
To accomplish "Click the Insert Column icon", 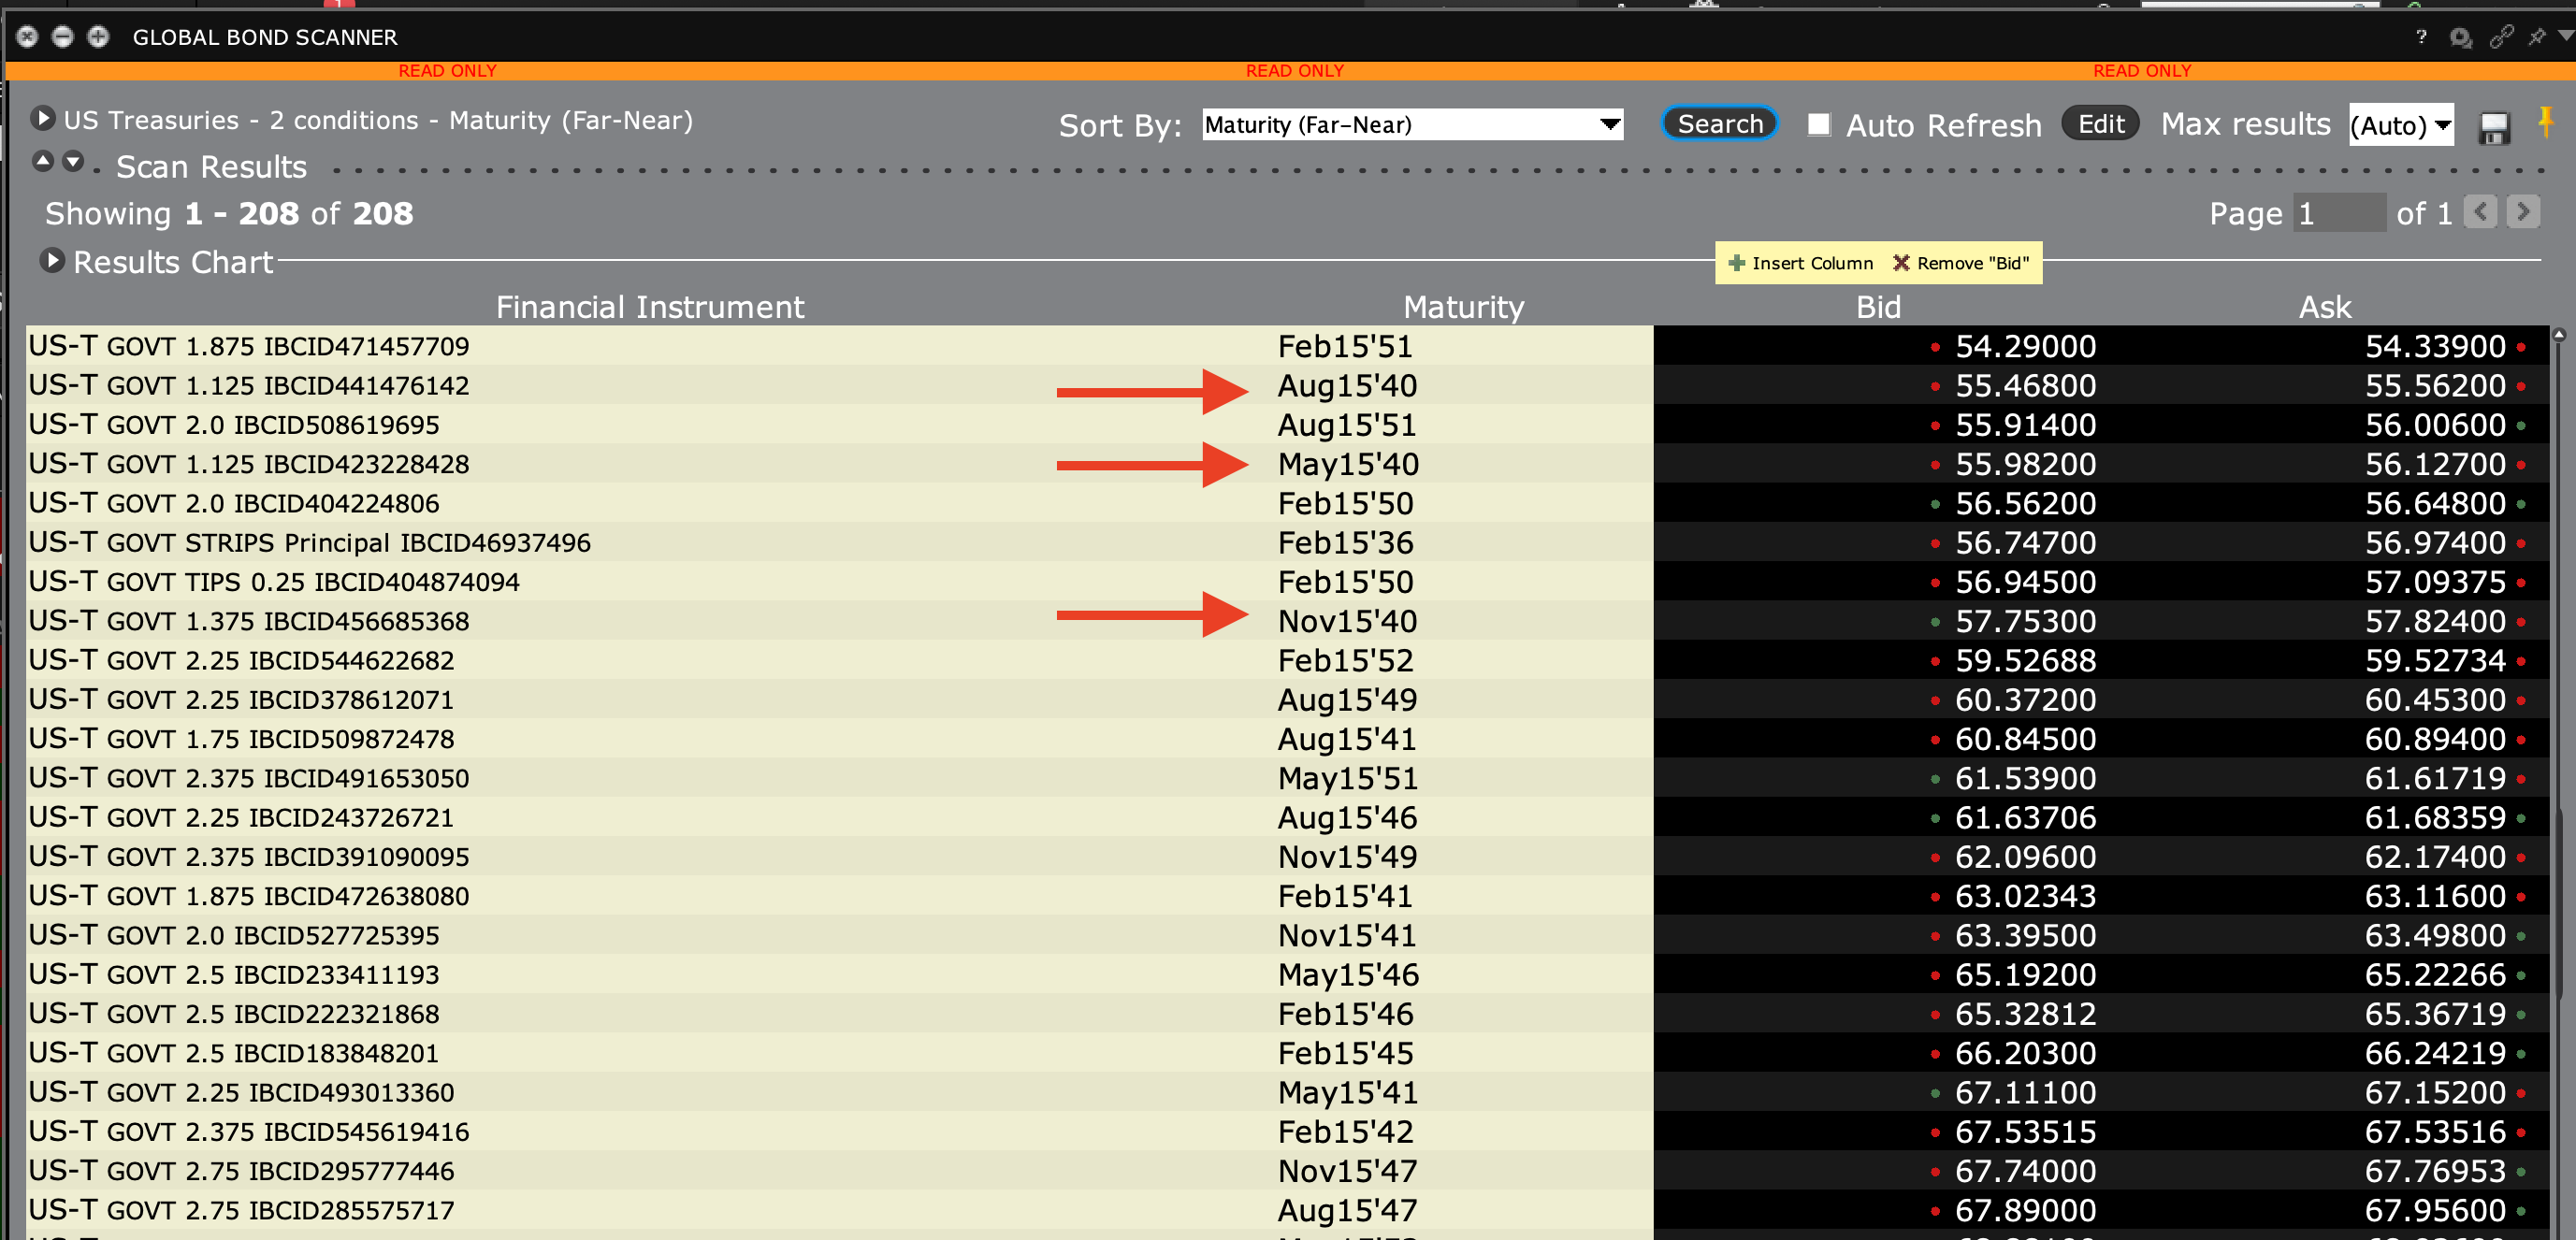I will (x=1736, y=263).
